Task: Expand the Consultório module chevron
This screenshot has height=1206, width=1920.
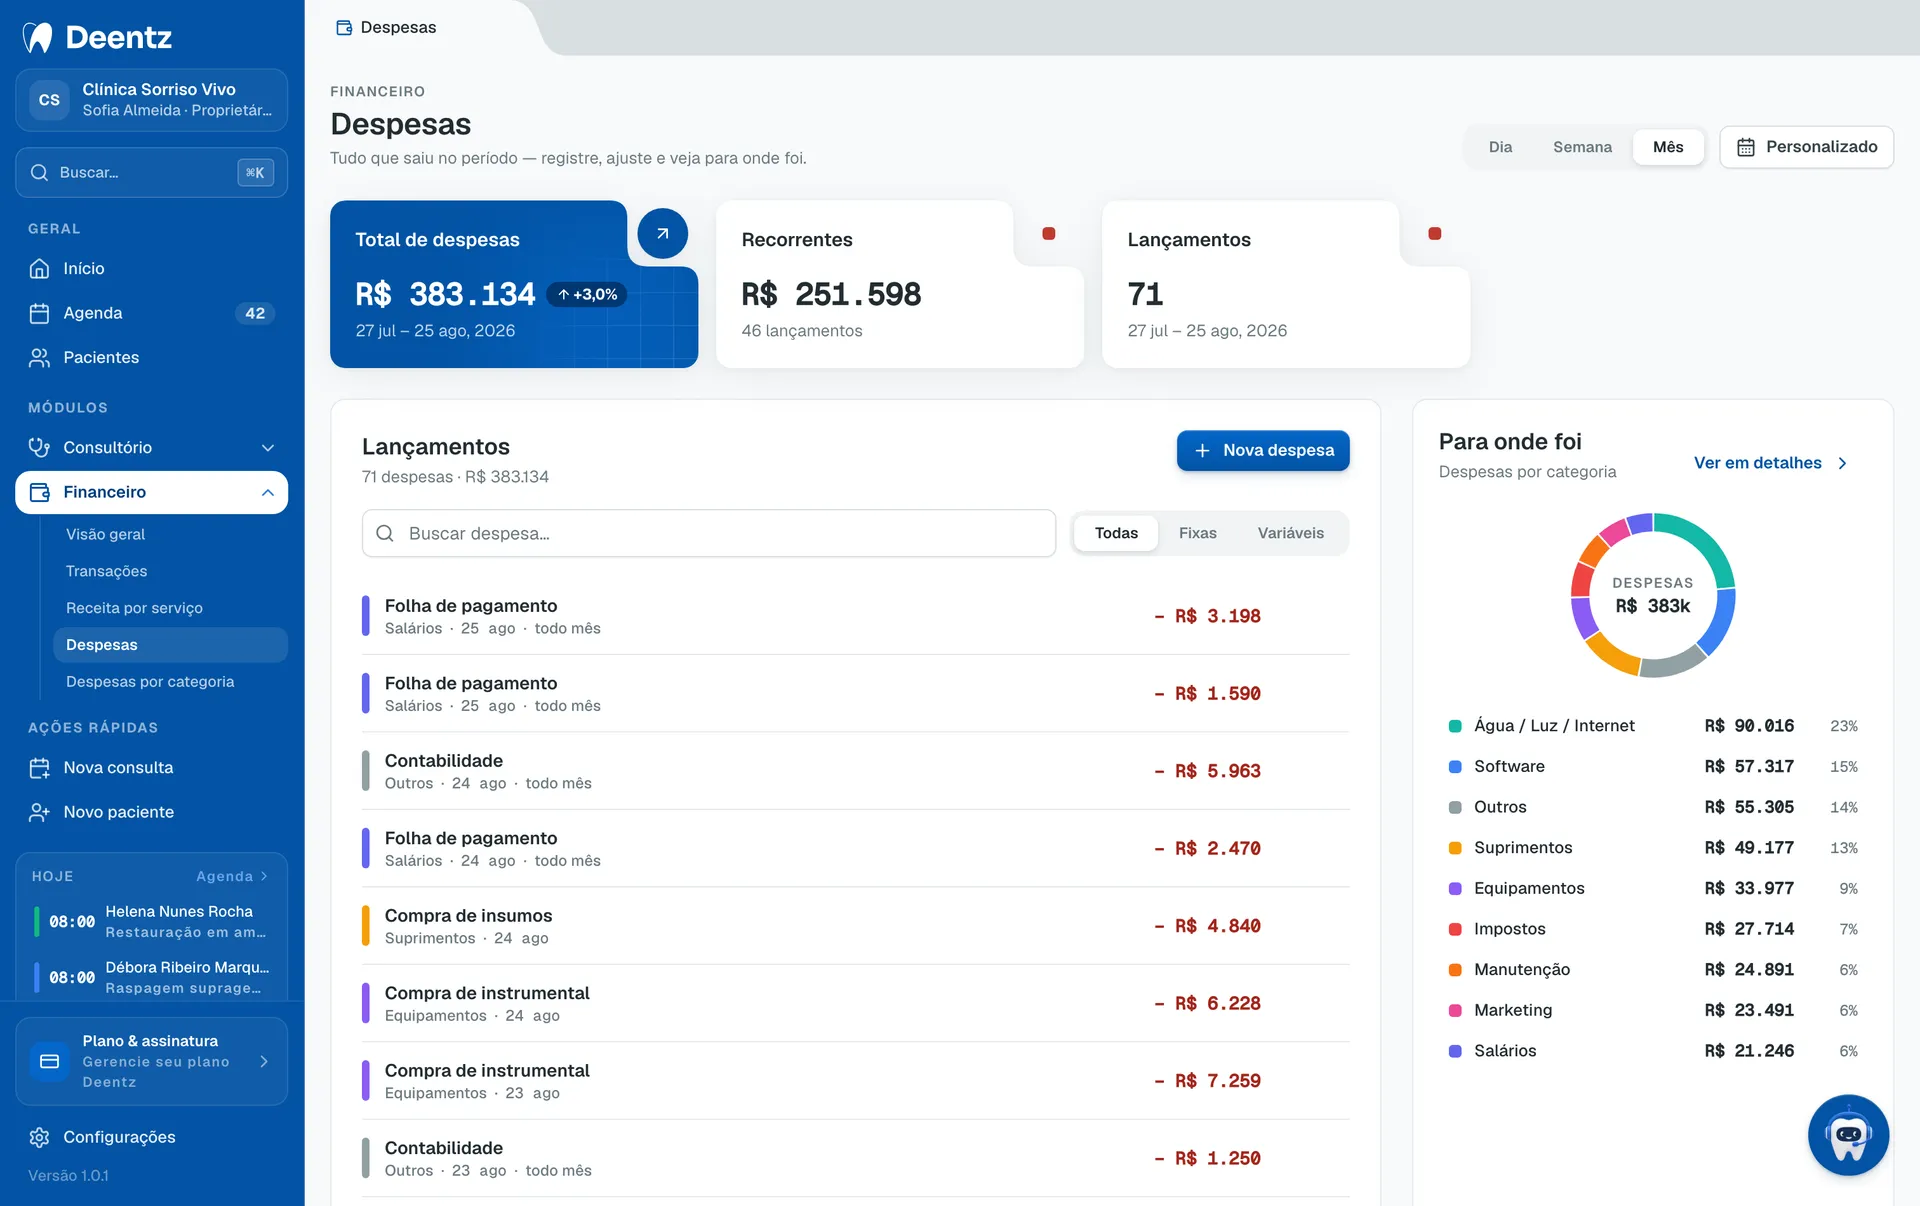Action: tap(268, 448)
